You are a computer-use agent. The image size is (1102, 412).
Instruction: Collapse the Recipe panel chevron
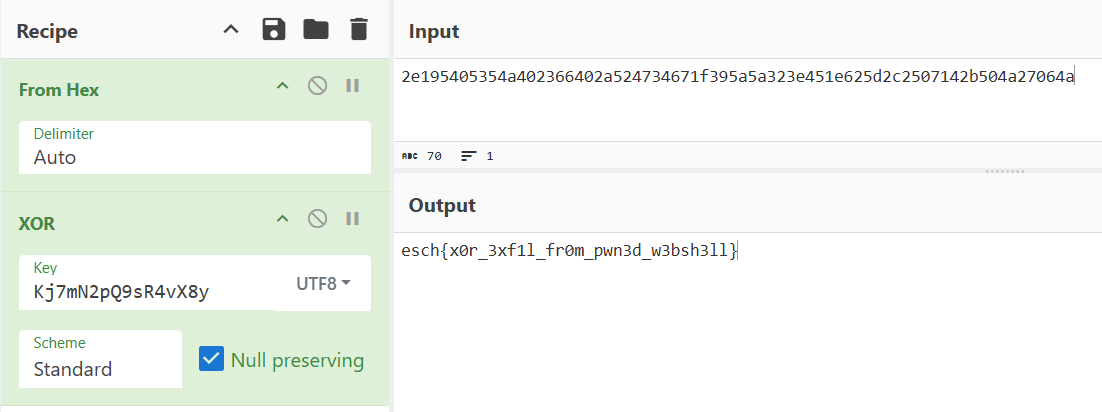(231, 30)
